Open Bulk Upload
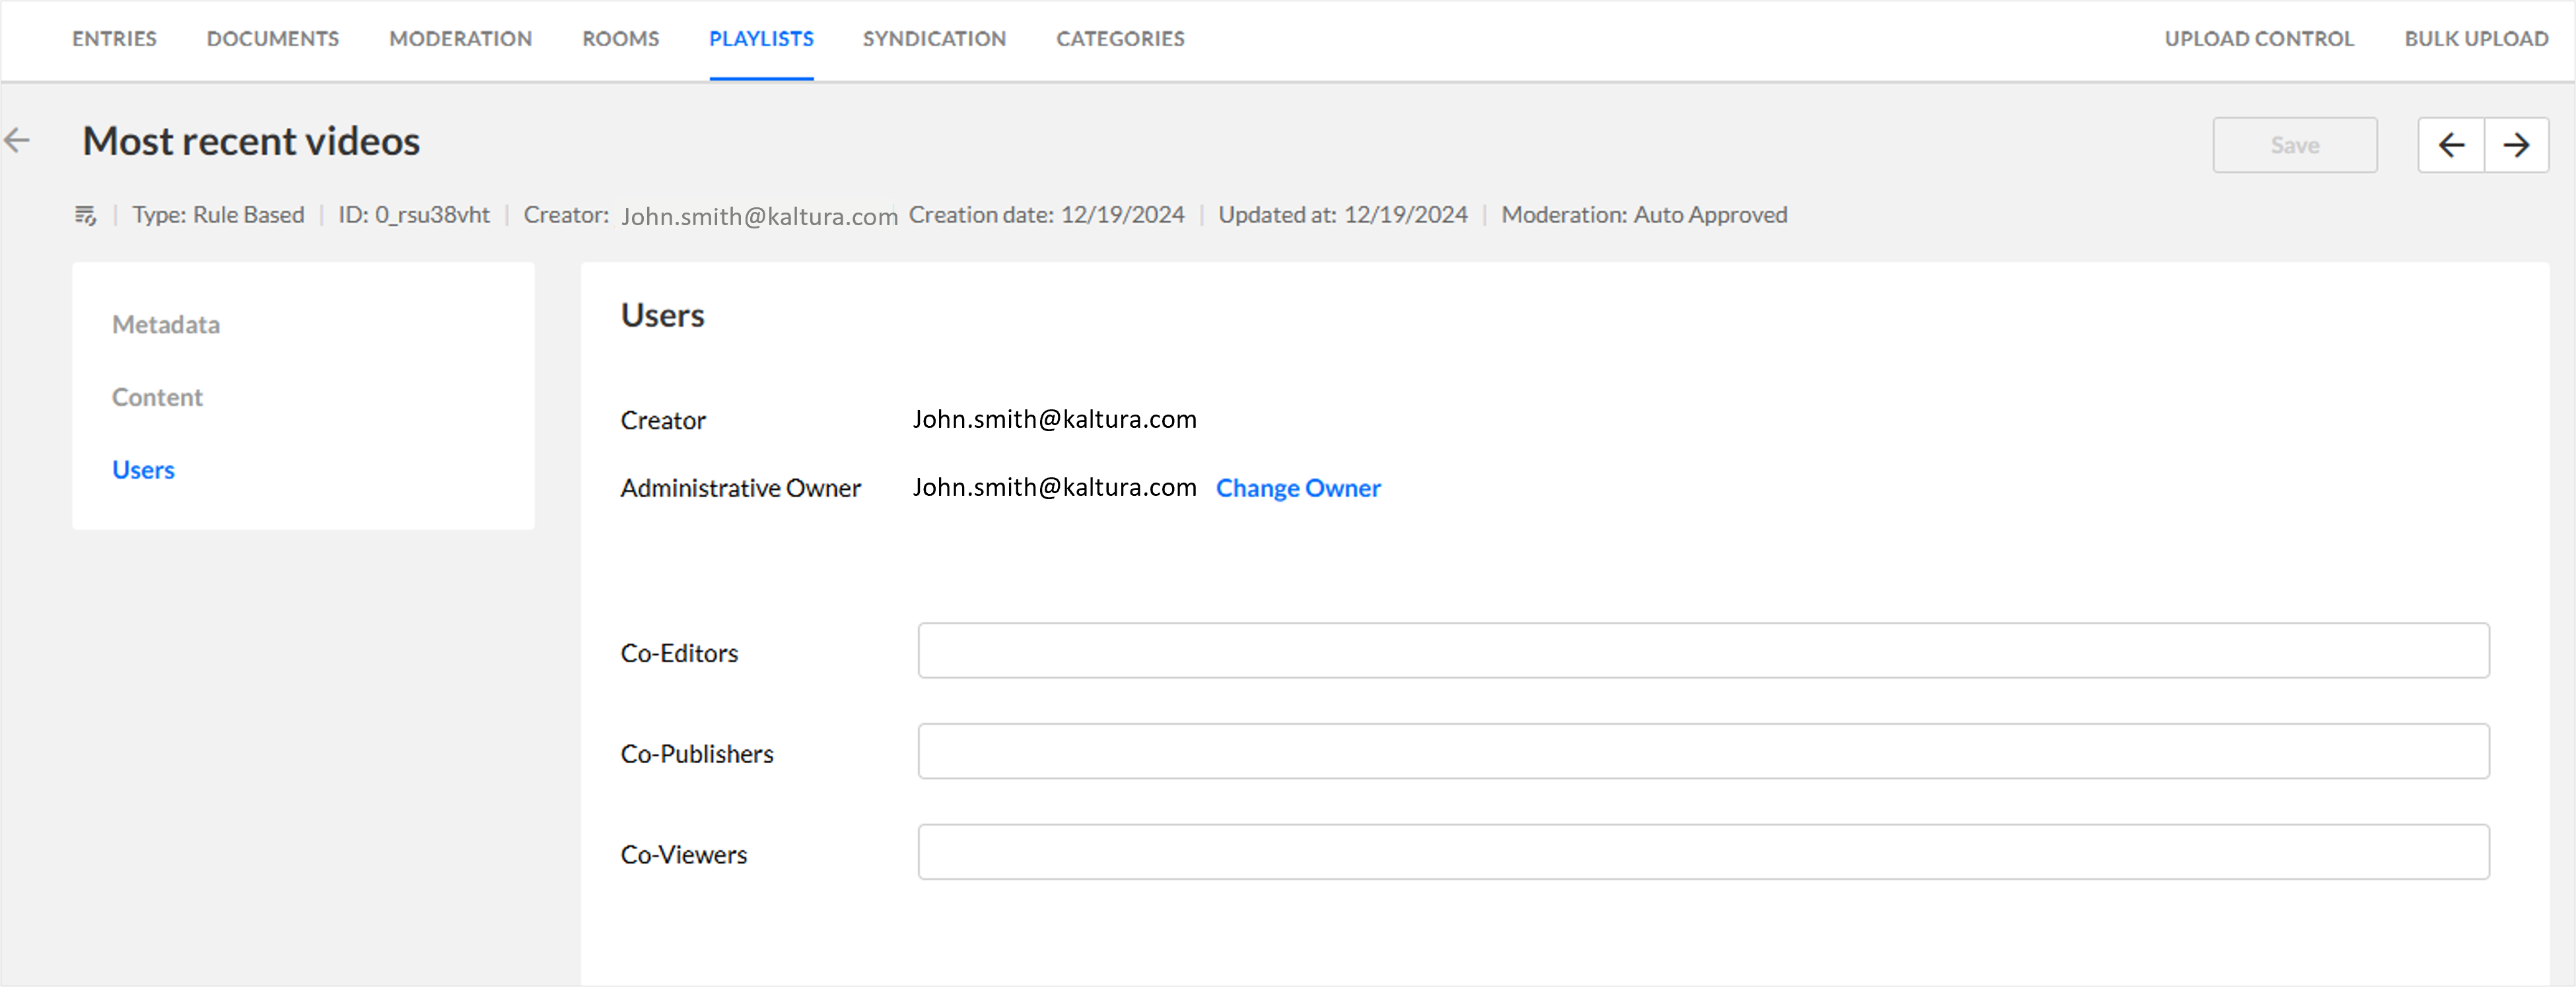 pyautogui.click(x=2476, y=39)
